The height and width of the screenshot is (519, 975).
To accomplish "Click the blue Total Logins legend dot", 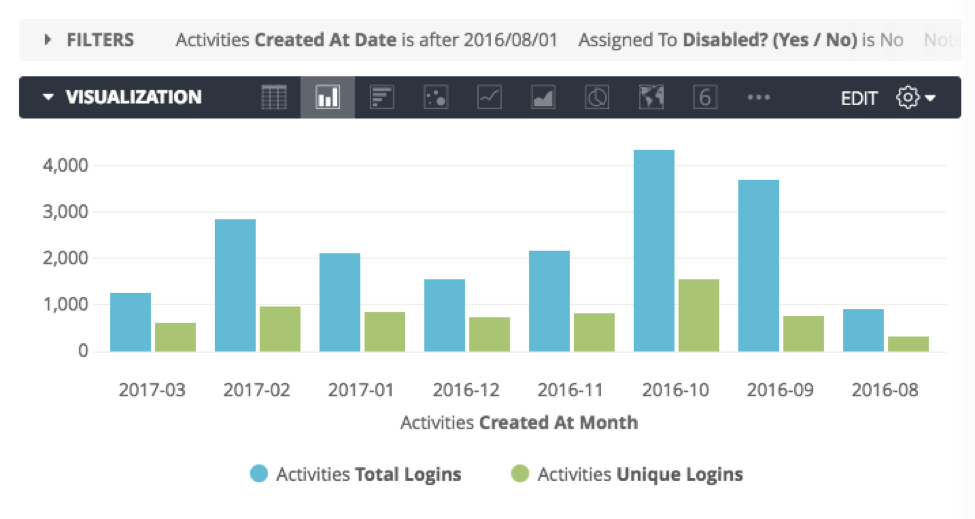I will click(259, 474).
